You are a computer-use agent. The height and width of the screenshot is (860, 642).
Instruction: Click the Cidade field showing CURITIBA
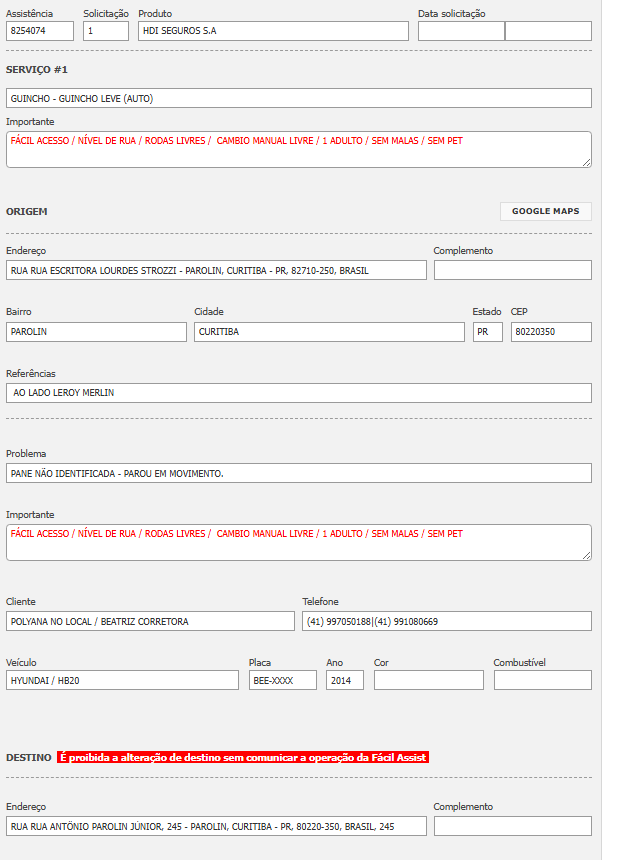coord(329,332)
